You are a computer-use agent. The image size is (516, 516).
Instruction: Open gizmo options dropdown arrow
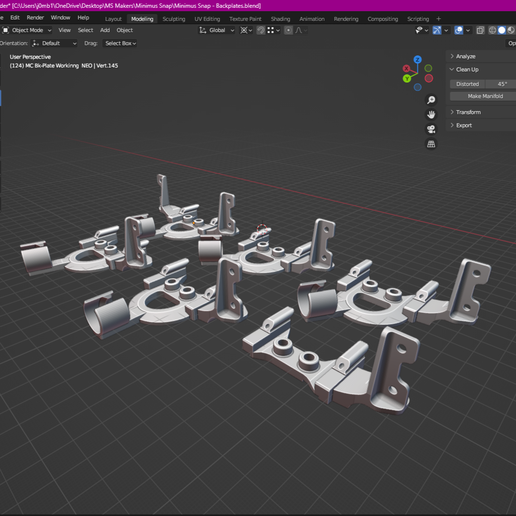[x=446, y=30]
